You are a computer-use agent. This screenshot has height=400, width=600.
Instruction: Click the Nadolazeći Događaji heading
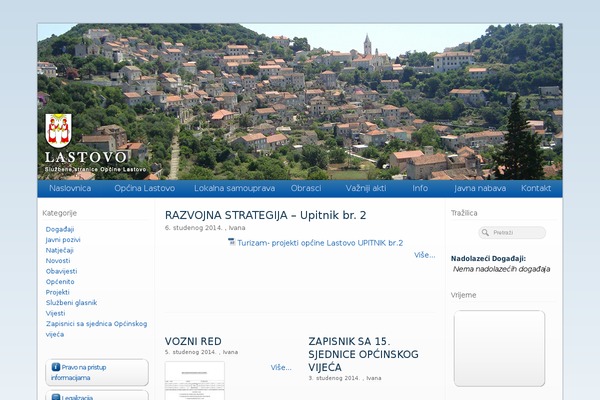coord(488,258)
